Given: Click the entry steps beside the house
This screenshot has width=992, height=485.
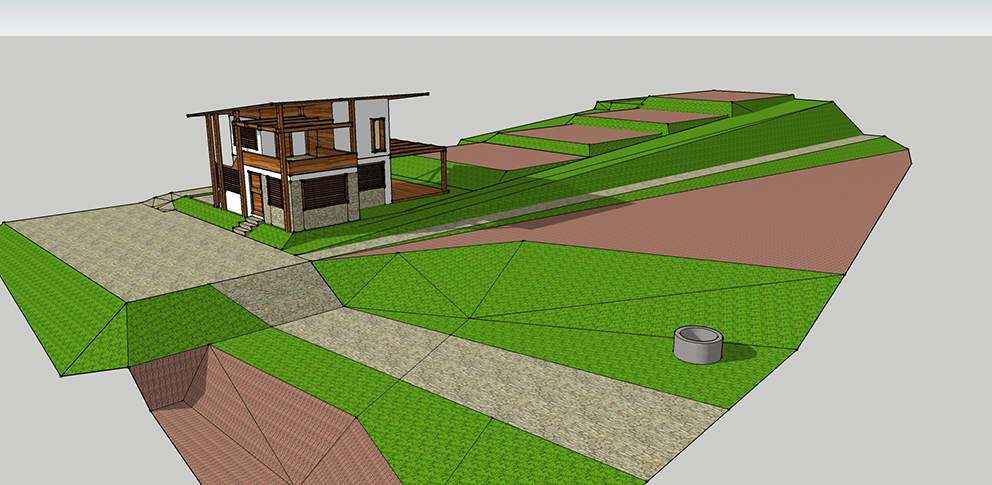Looking at the screenshot, I should tap(244, 228).
